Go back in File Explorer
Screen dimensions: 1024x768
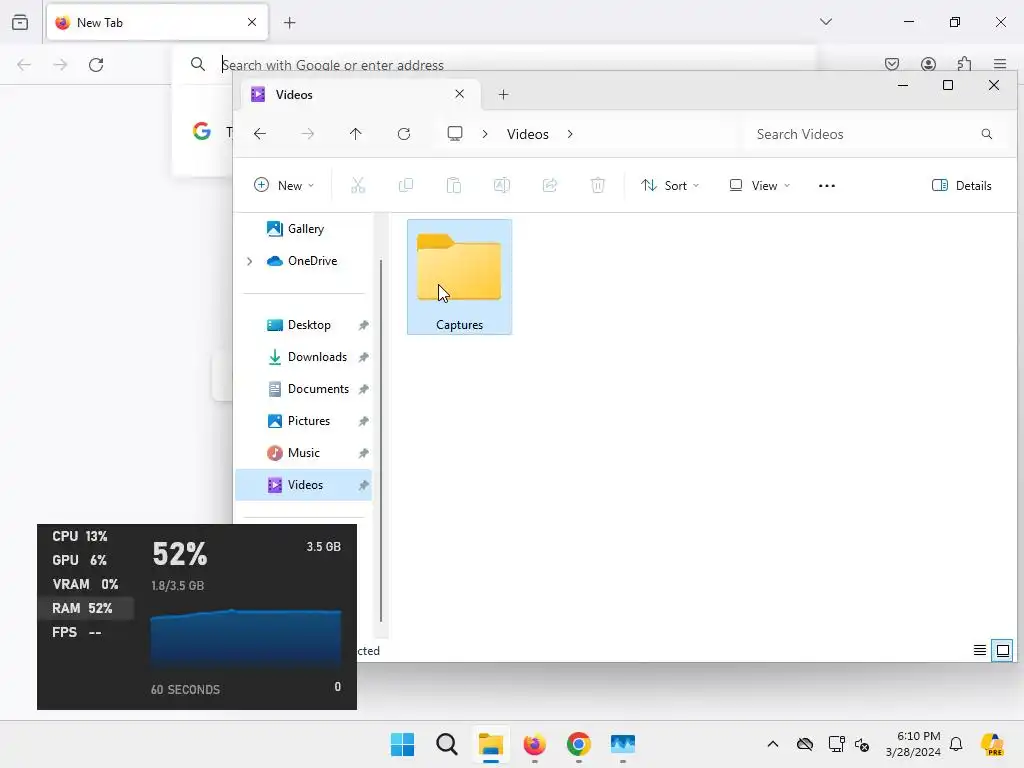click(260, 134)
